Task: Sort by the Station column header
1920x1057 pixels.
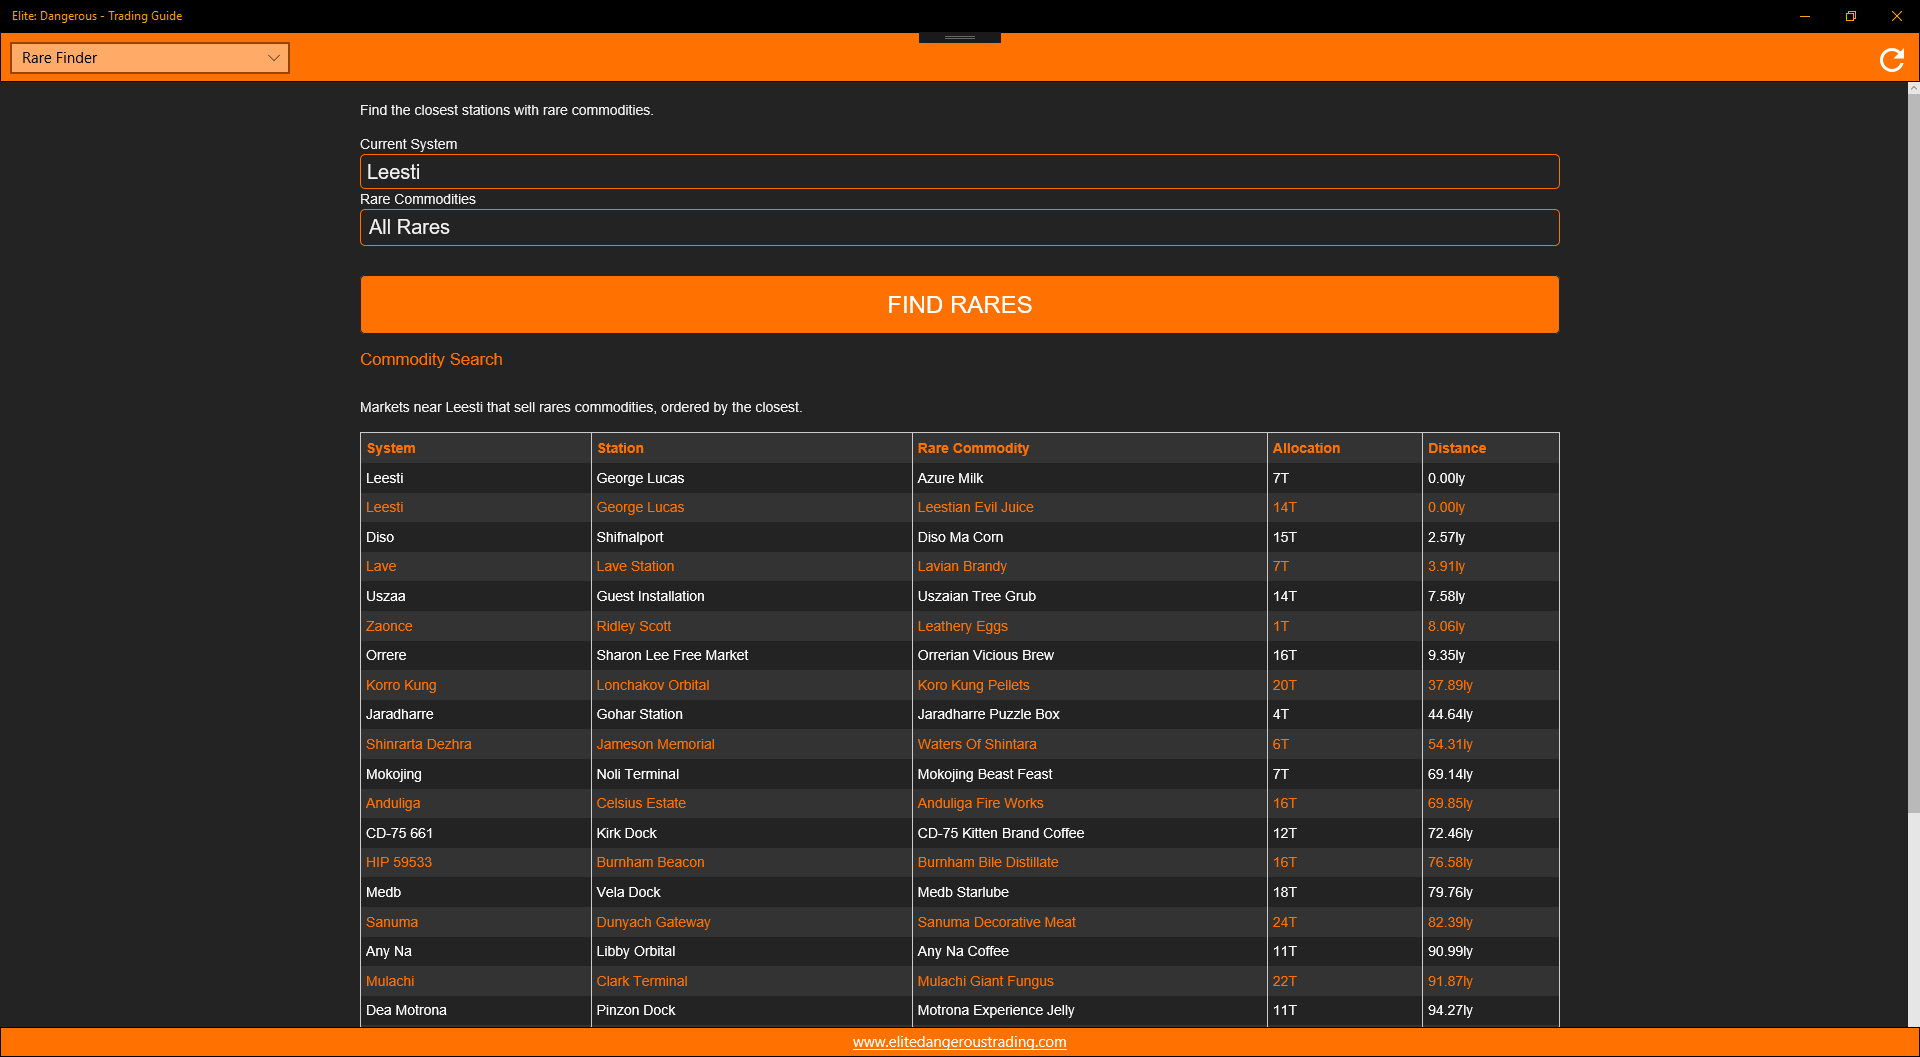Action: coord(620,448)
